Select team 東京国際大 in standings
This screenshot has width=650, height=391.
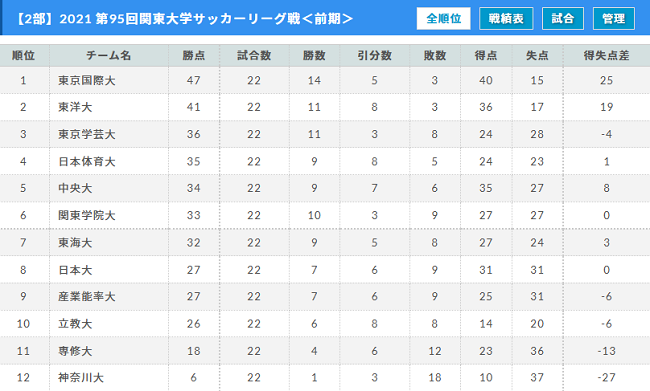coord(87,80)
